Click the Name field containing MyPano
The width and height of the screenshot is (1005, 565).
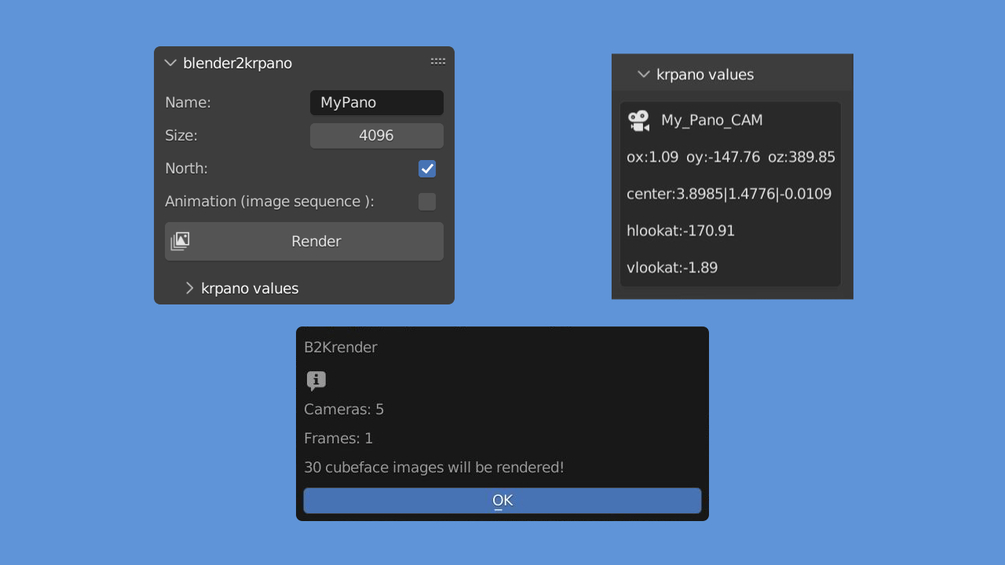376,103
